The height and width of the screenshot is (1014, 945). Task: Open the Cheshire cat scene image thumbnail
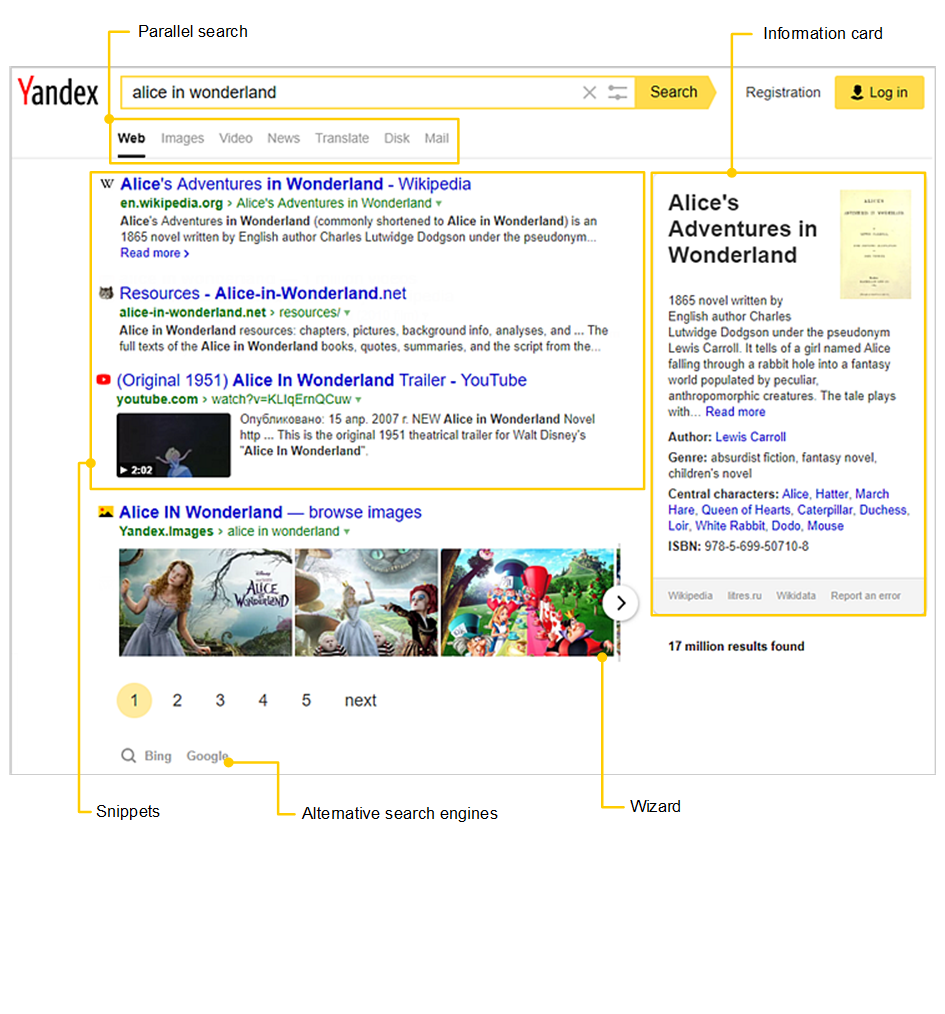pyautogui.click(x=367, y=603)
